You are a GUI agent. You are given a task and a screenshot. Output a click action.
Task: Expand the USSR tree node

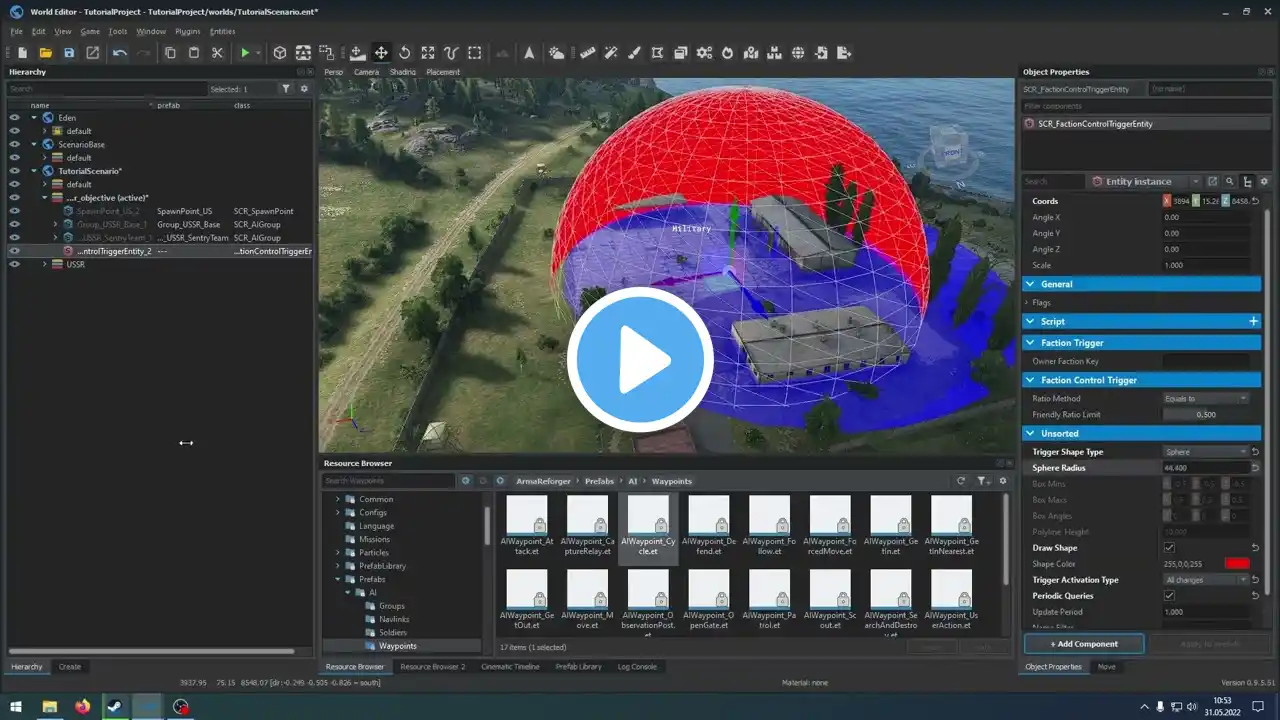pos(45,265)
